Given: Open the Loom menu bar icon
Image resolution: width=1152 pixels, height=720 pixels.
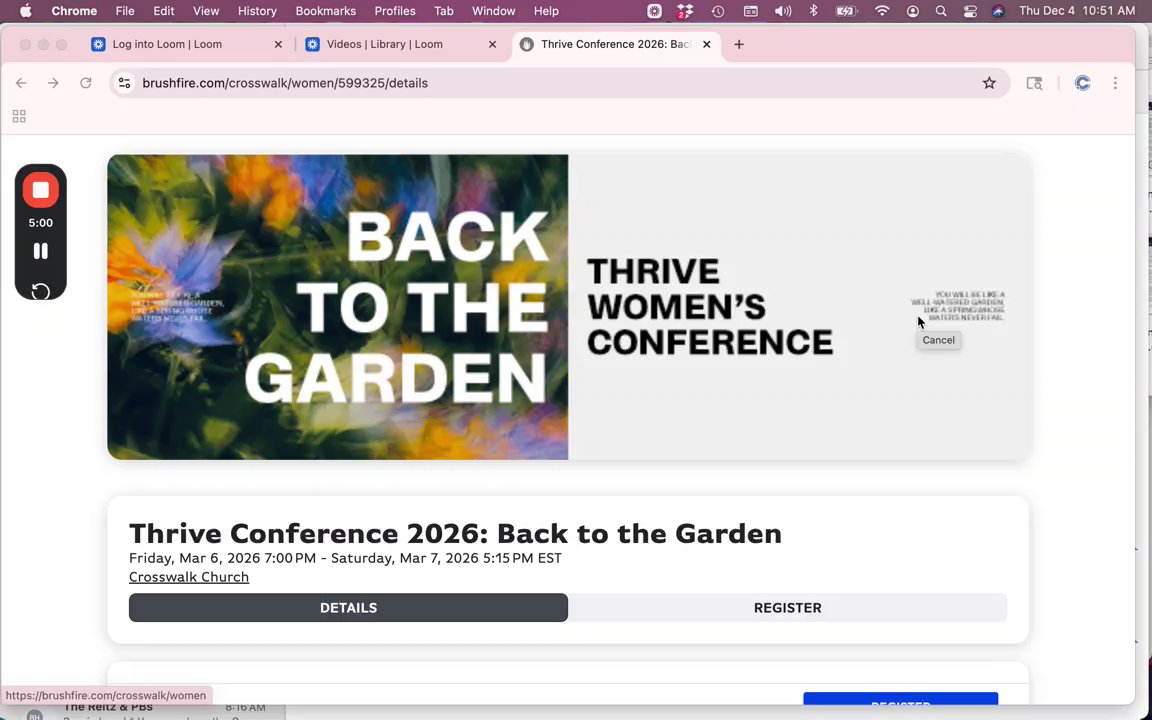Looking at the screenshot, I should pyautogui.click(x=654, y=11).
